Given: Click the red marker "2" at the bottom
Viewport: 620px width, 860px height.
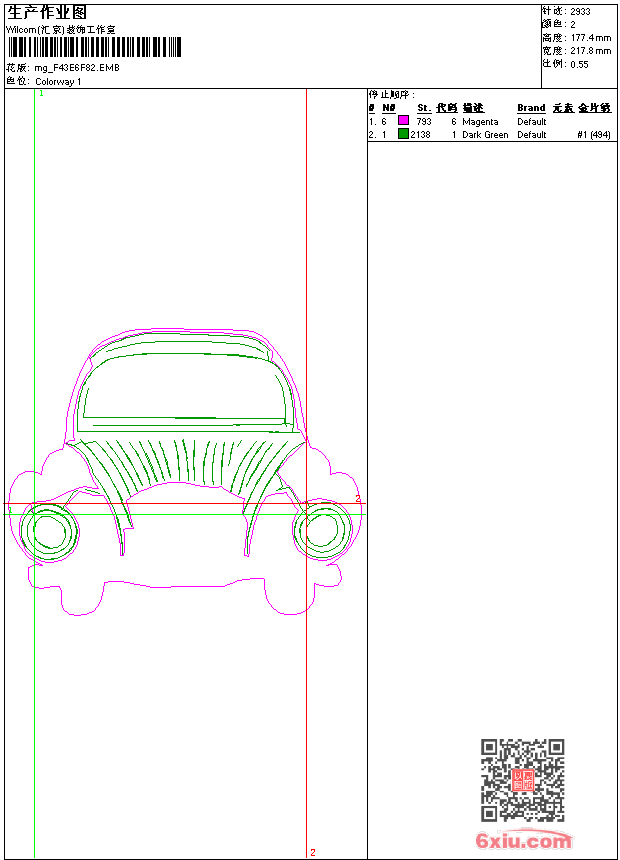Looking at the screenshot, I should [313, 852].
